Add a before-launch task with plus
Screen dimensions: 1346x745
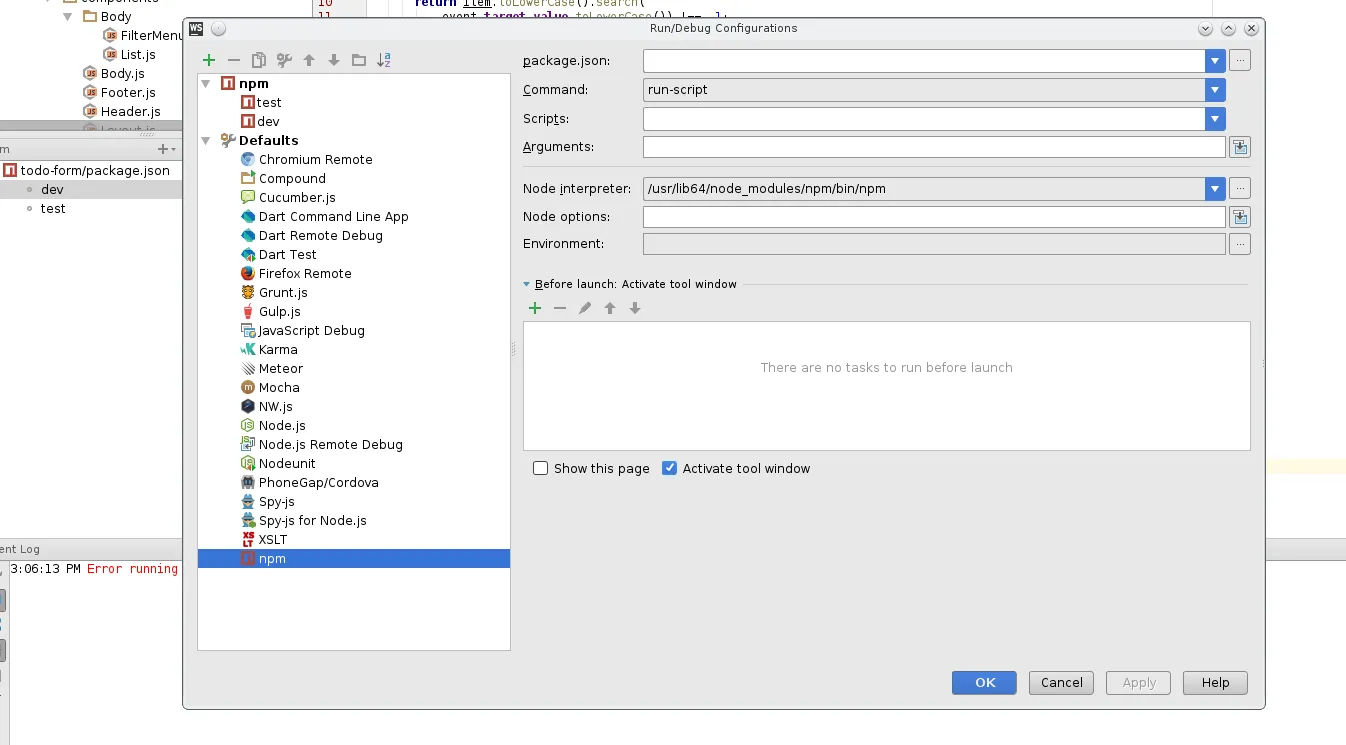[x=535, y=308]
